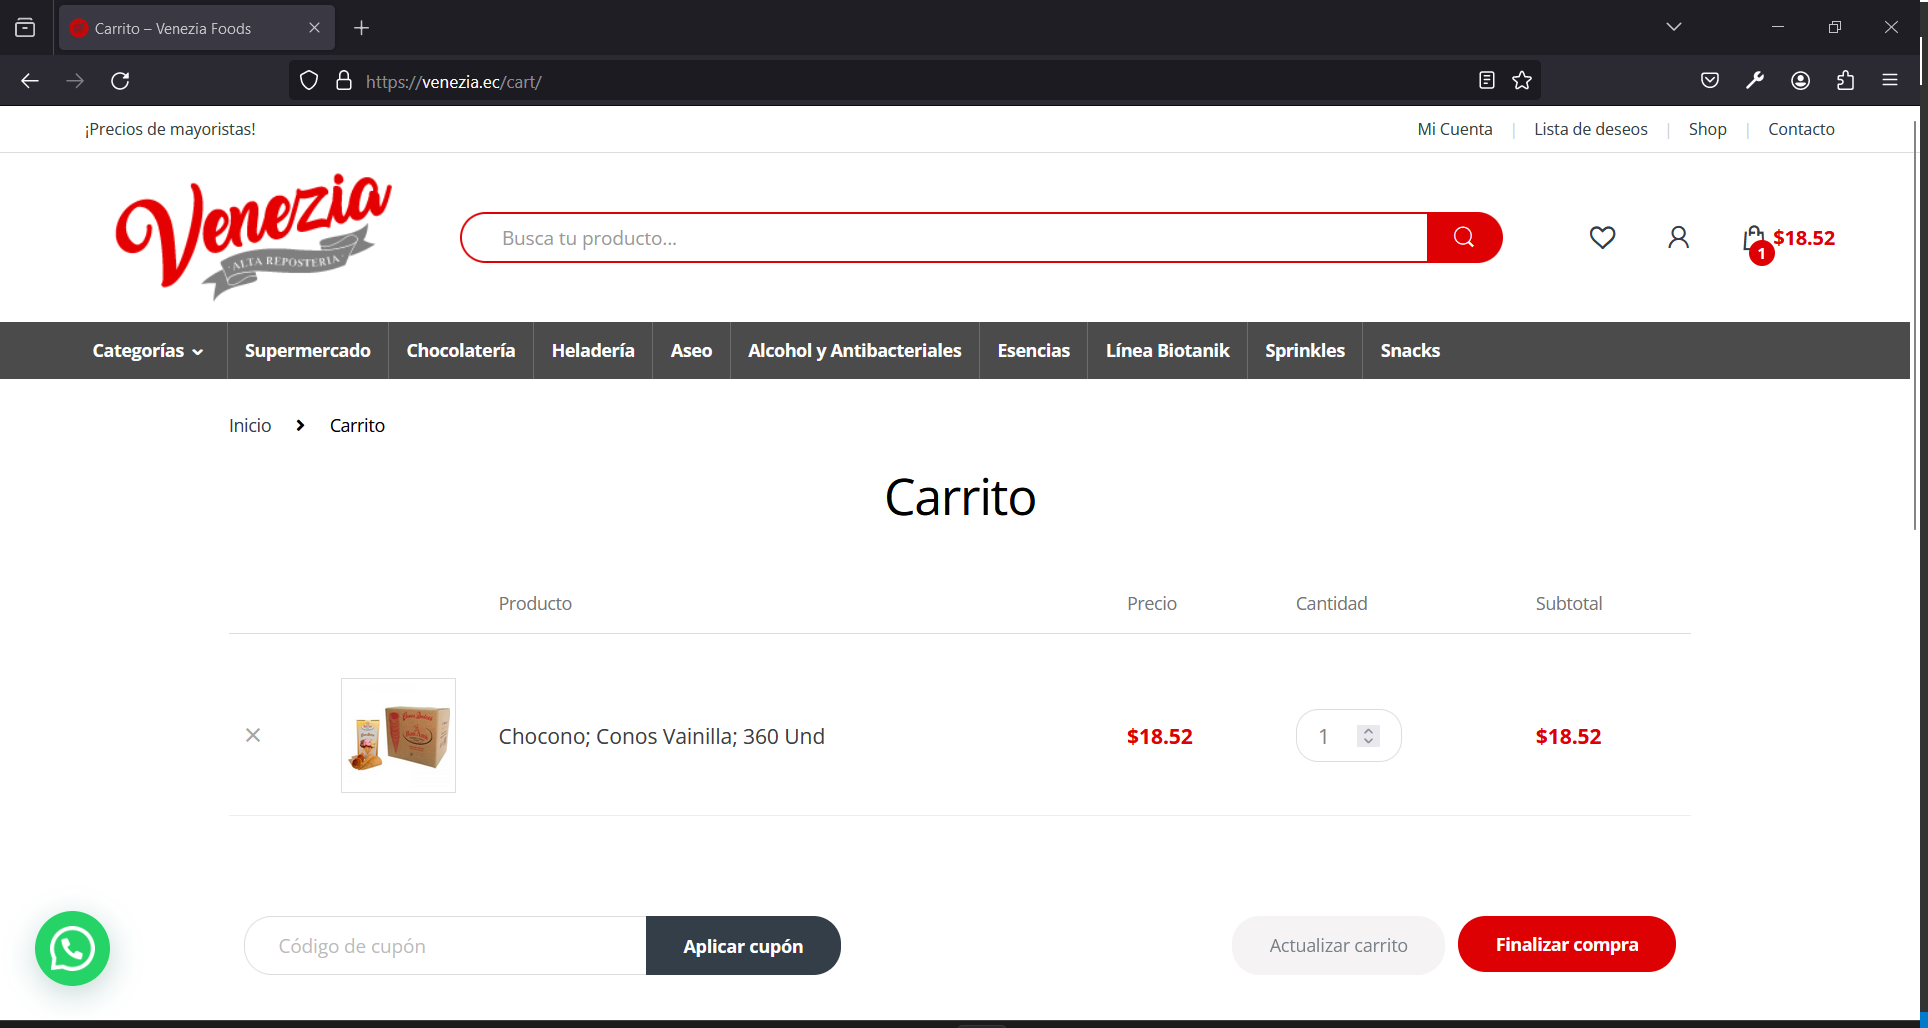The width and height of the screenshot is (1928, 1028).
Task: Open the wishlist heart icon
Action: pos(1602,238)
